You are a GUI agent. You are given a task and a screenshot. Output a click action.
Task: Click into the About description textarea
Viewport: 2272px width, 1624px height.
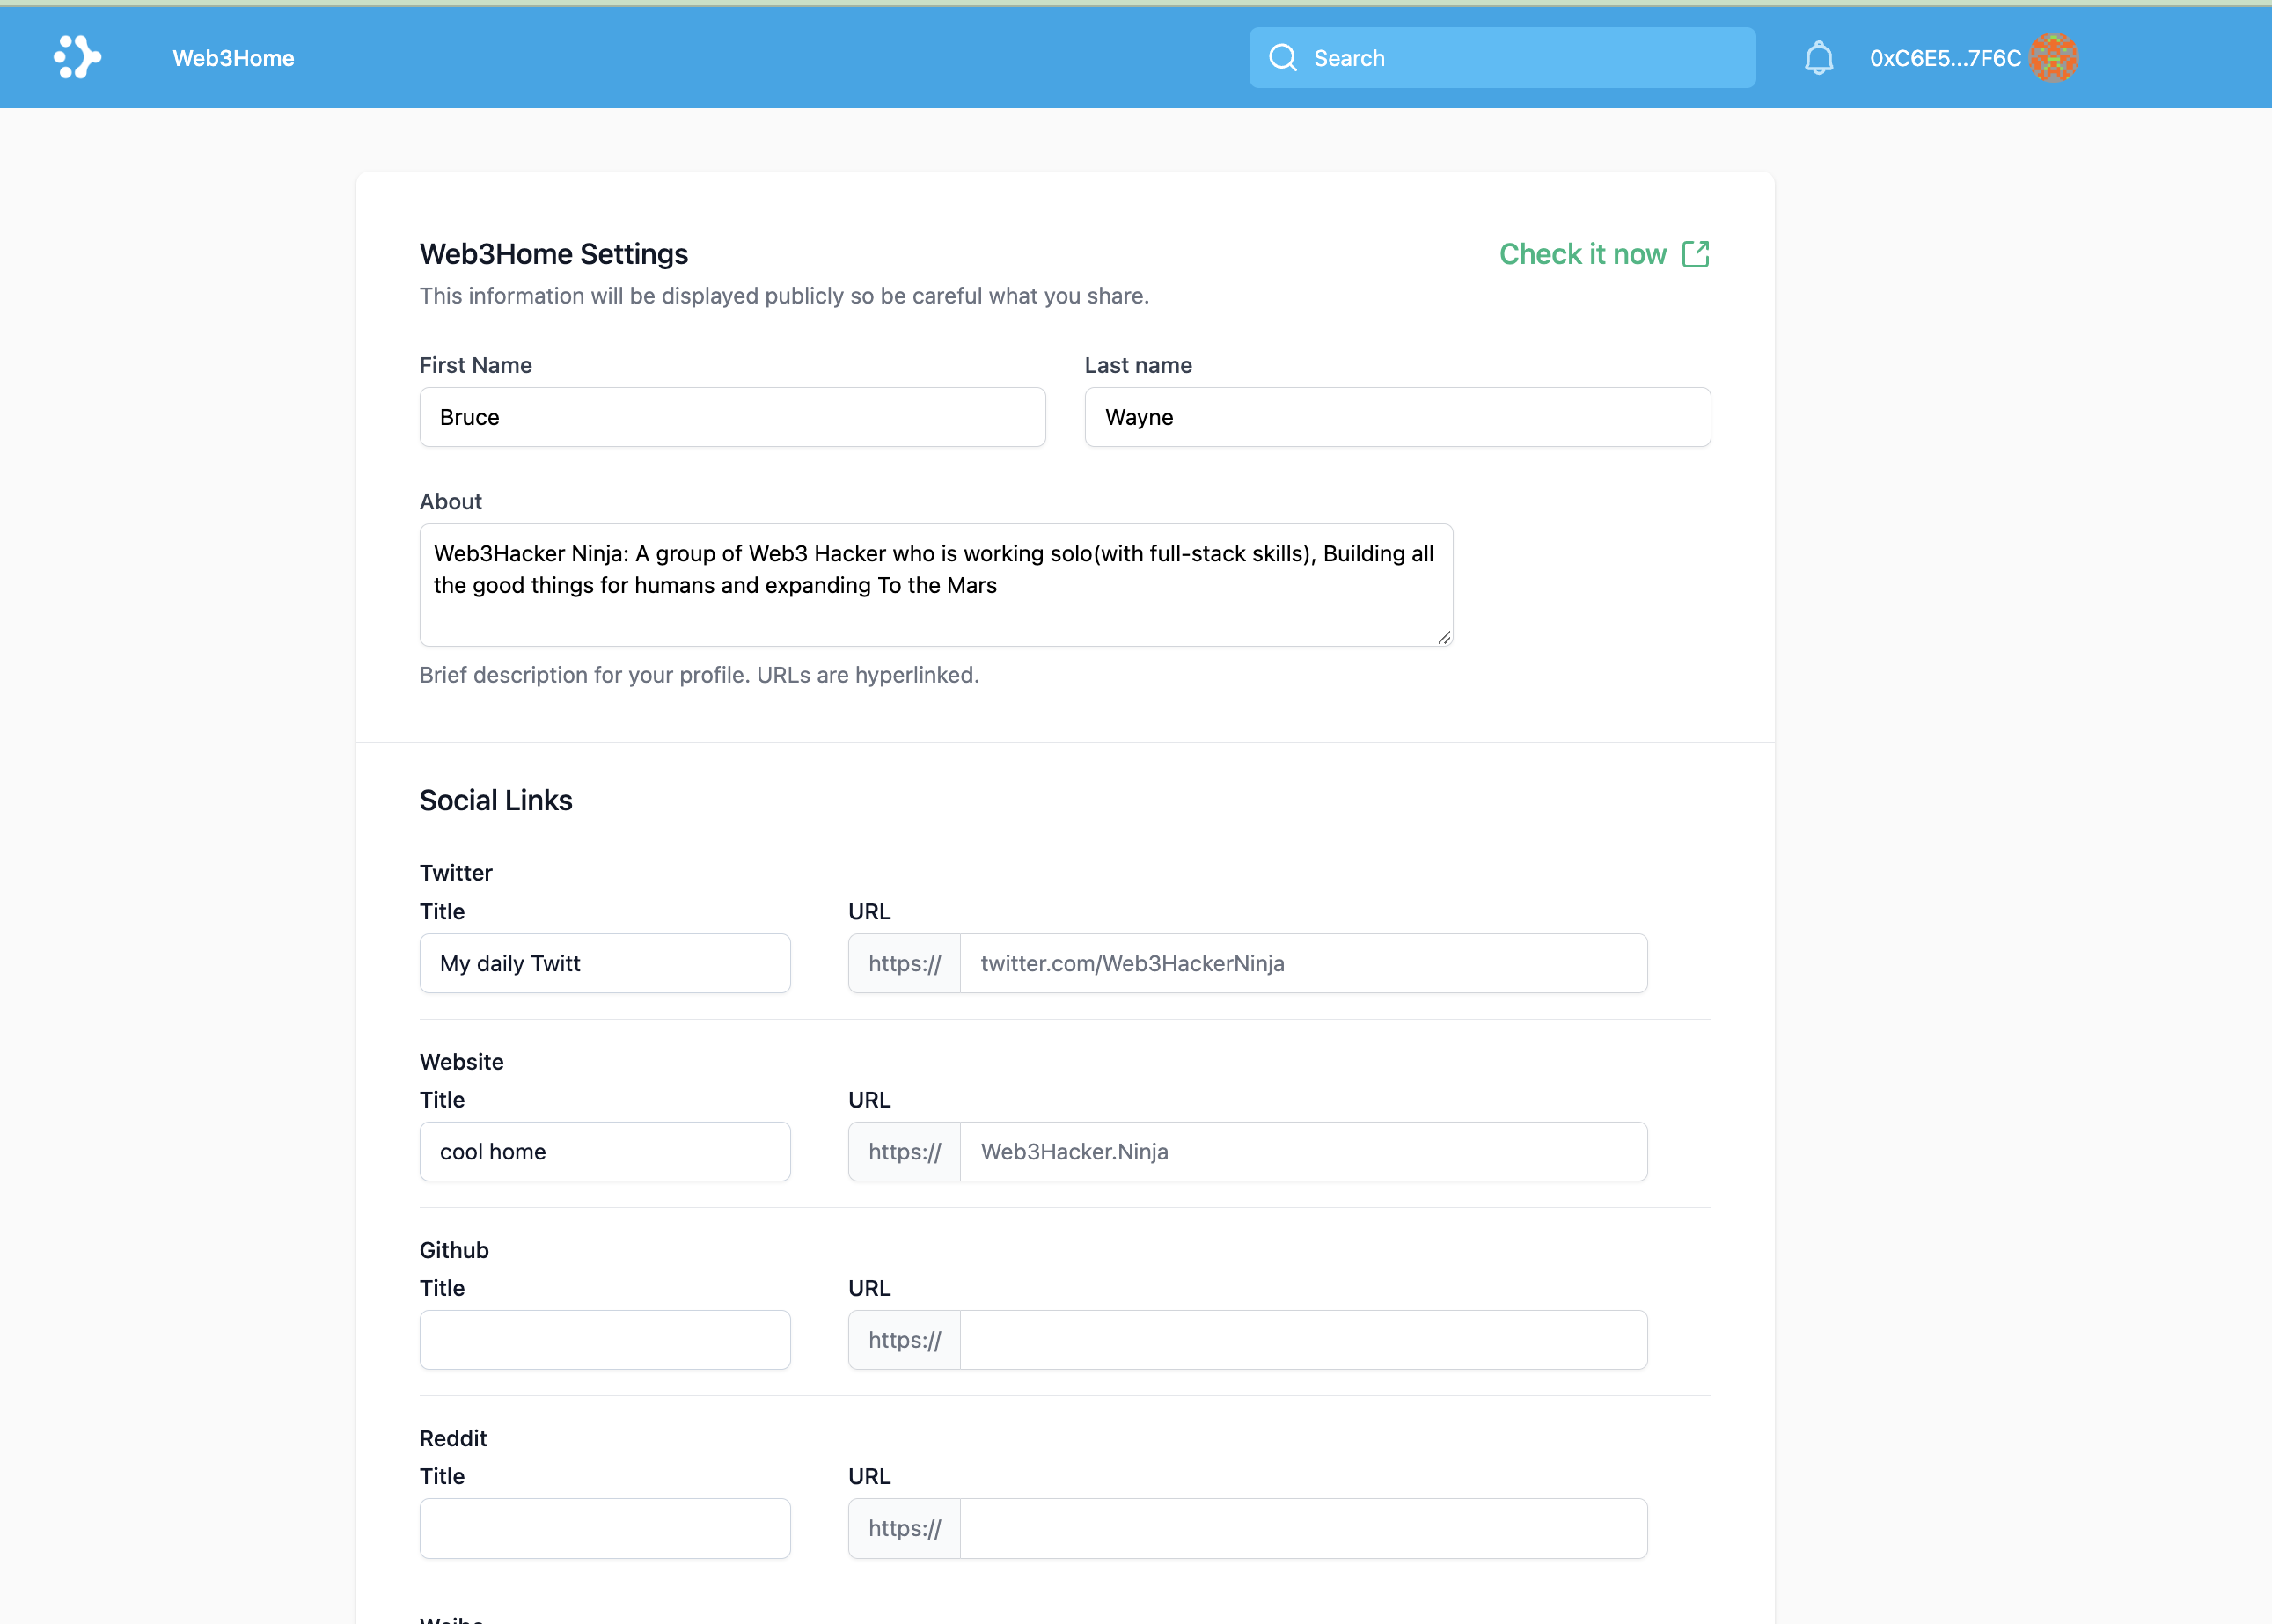(935, 584)
